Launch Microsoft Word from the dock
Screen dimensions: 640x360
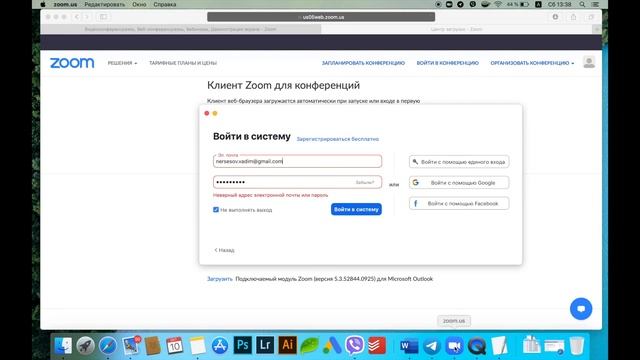[409, 346]
